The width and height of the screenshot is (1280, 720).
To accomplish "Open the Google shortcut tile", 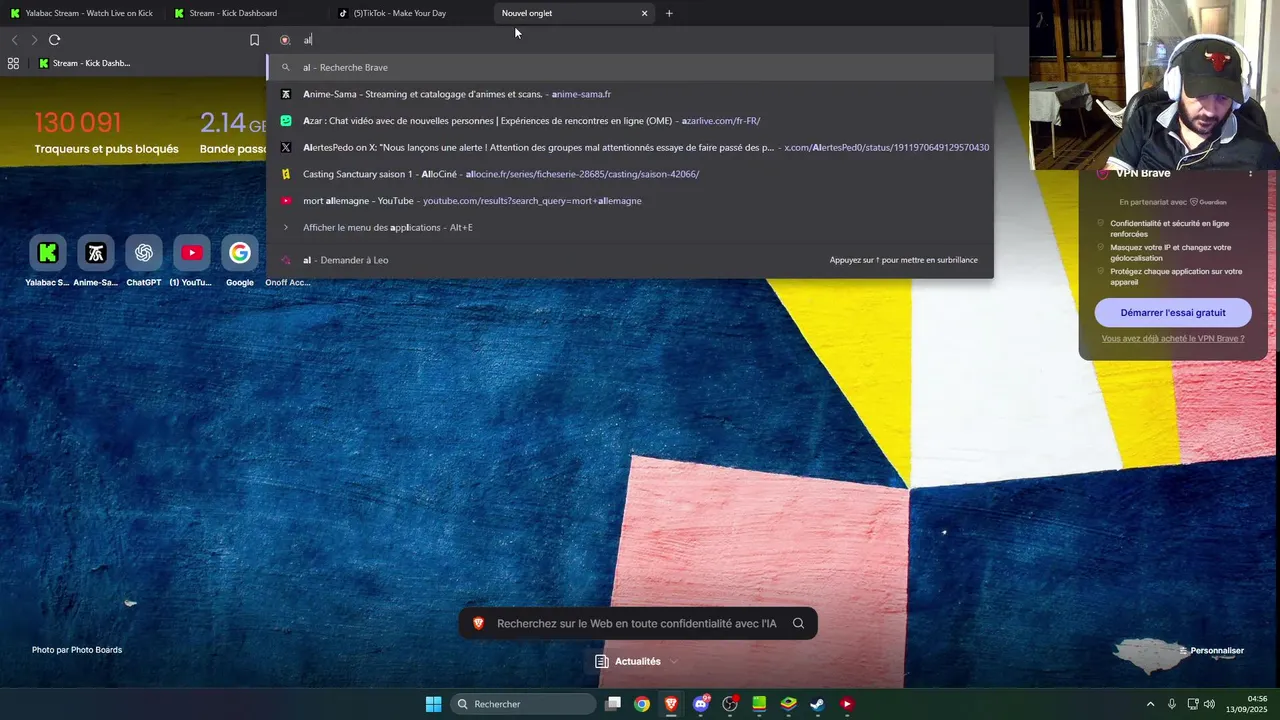I will click(240, 253).
